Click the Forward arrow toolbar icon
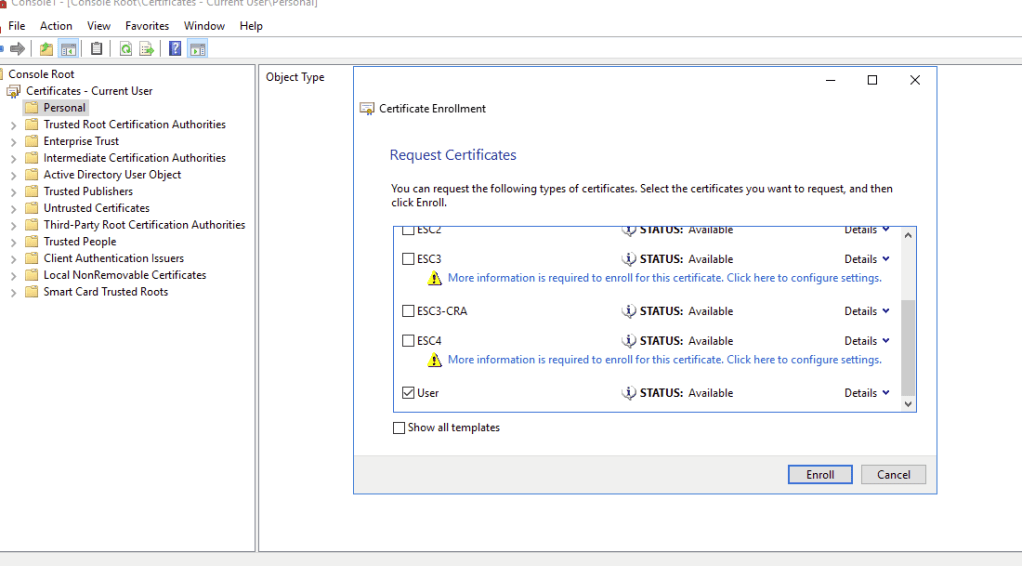1022x566 pixels. click(17, 49)
